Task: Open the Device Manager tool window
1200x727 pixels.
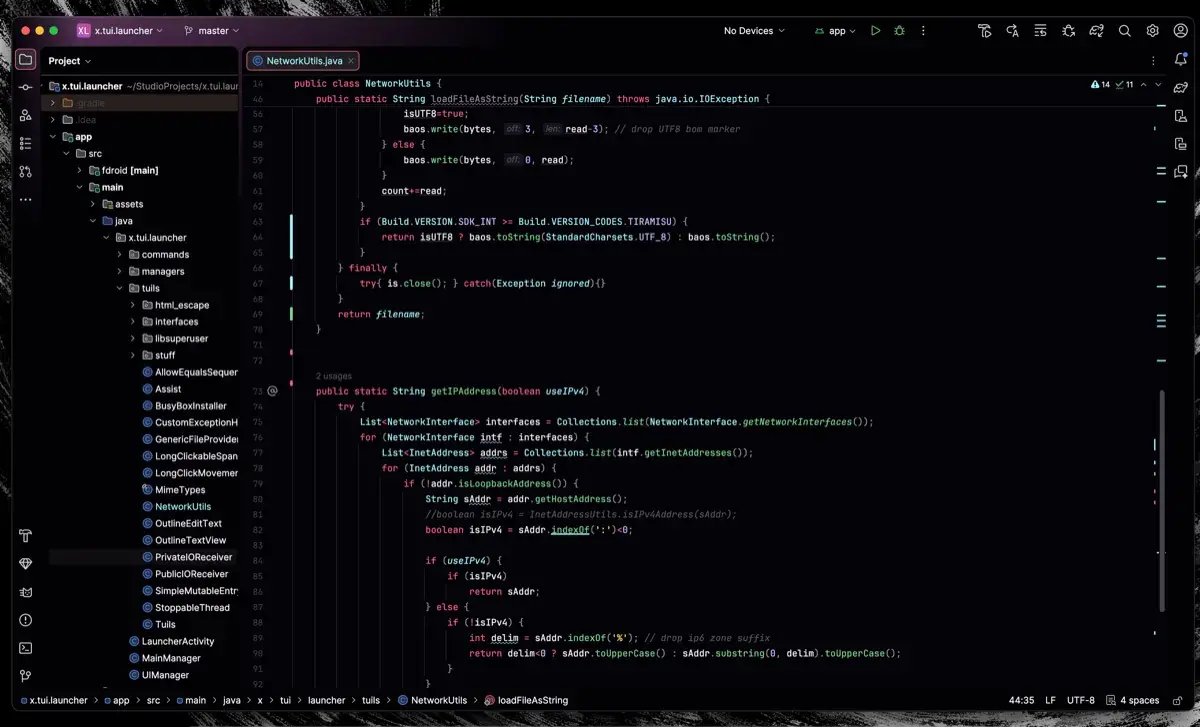Action: [1180, 116]
